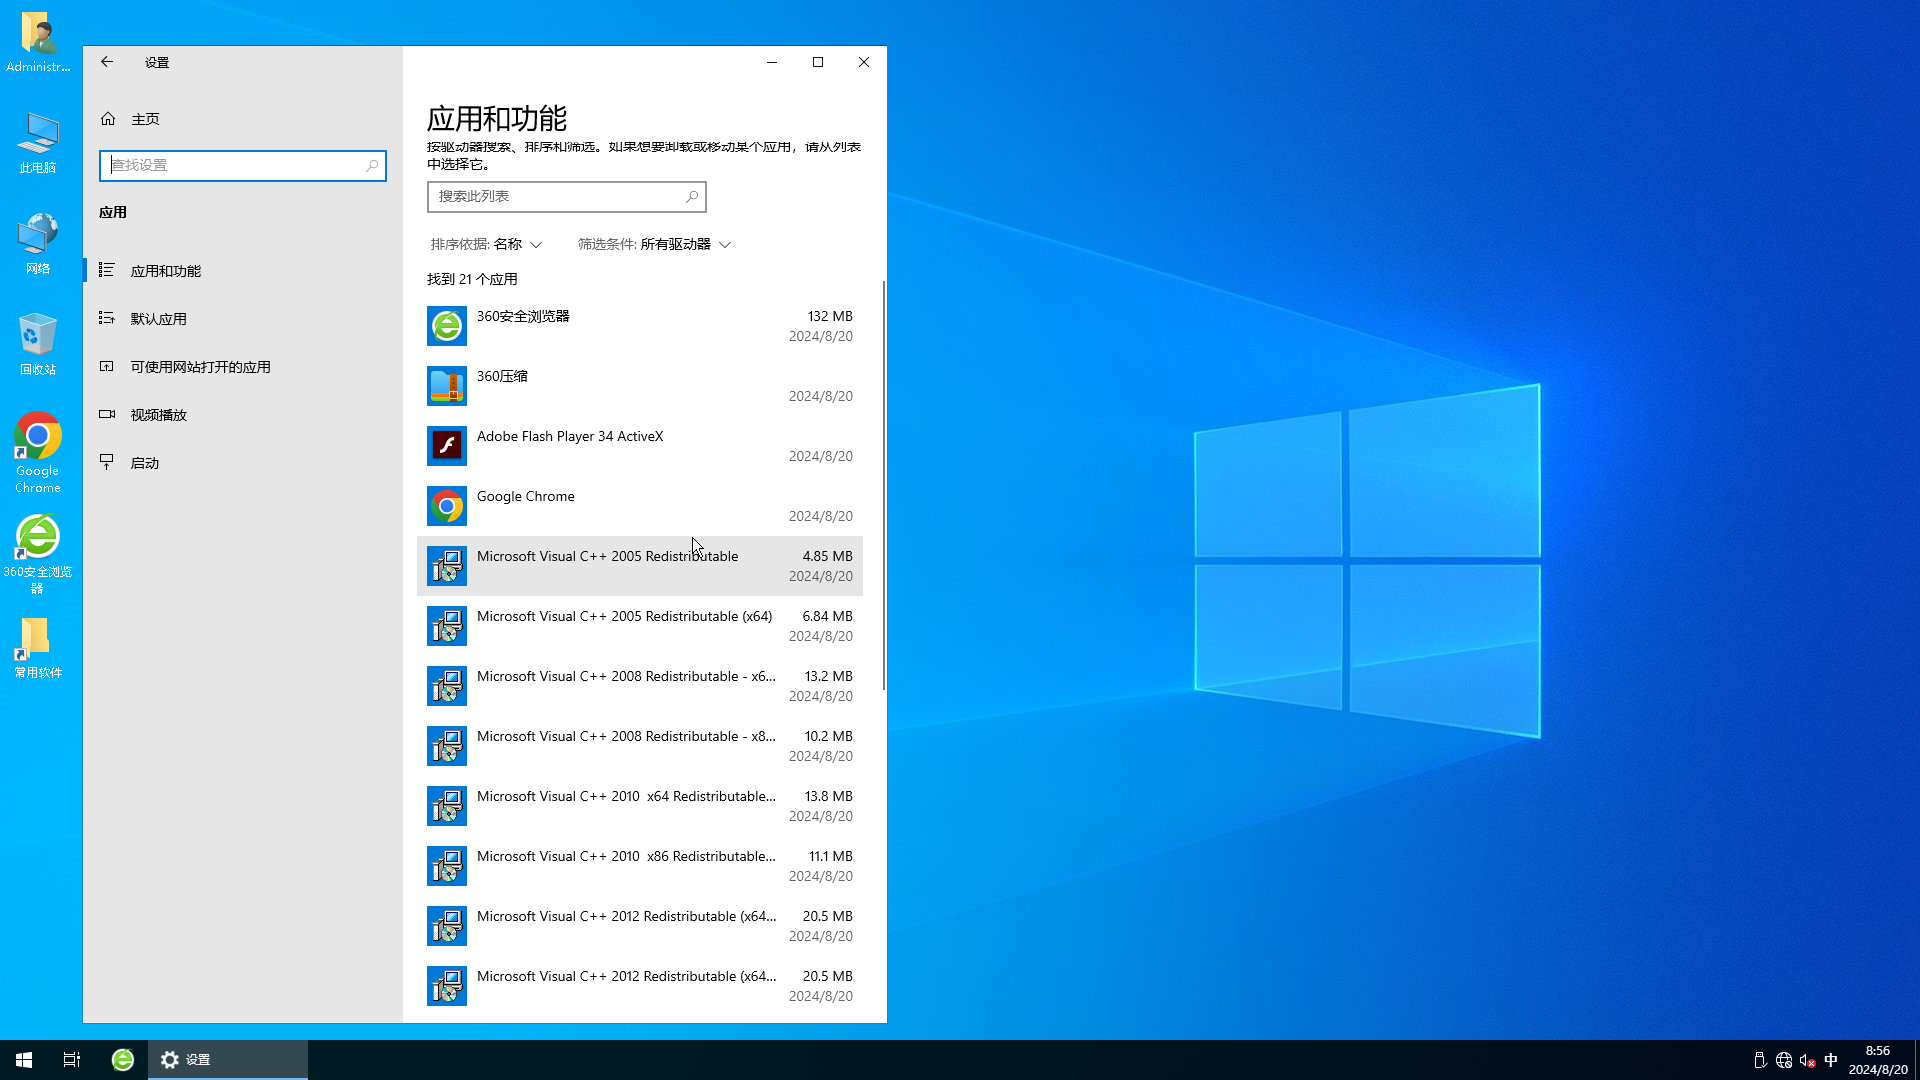Click the 360压缩 app icon
Viewport: 1920px width, 1080px height.
447,386
